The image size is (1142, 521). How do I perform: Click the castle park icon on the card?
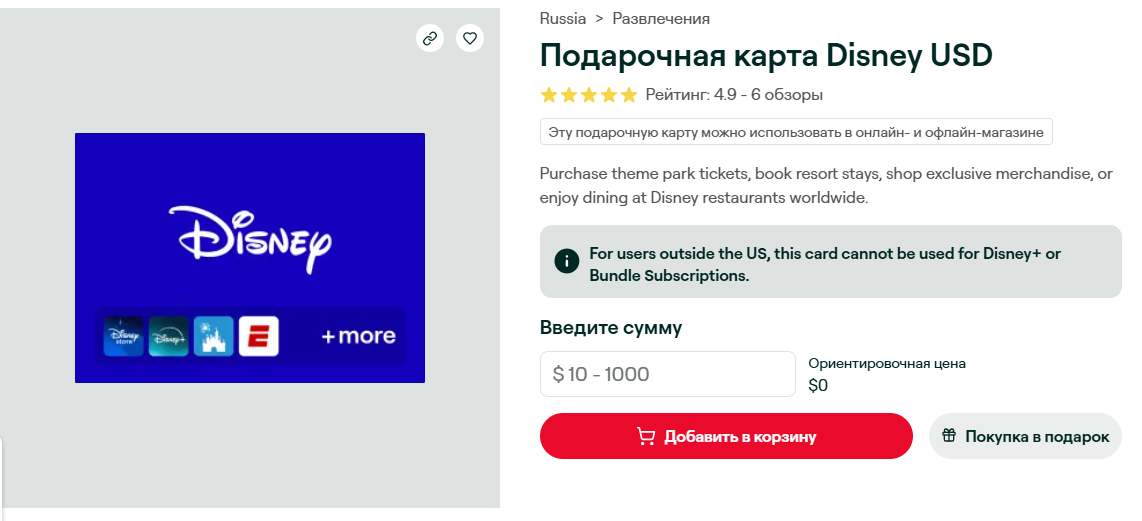click(x=213, y=337)
